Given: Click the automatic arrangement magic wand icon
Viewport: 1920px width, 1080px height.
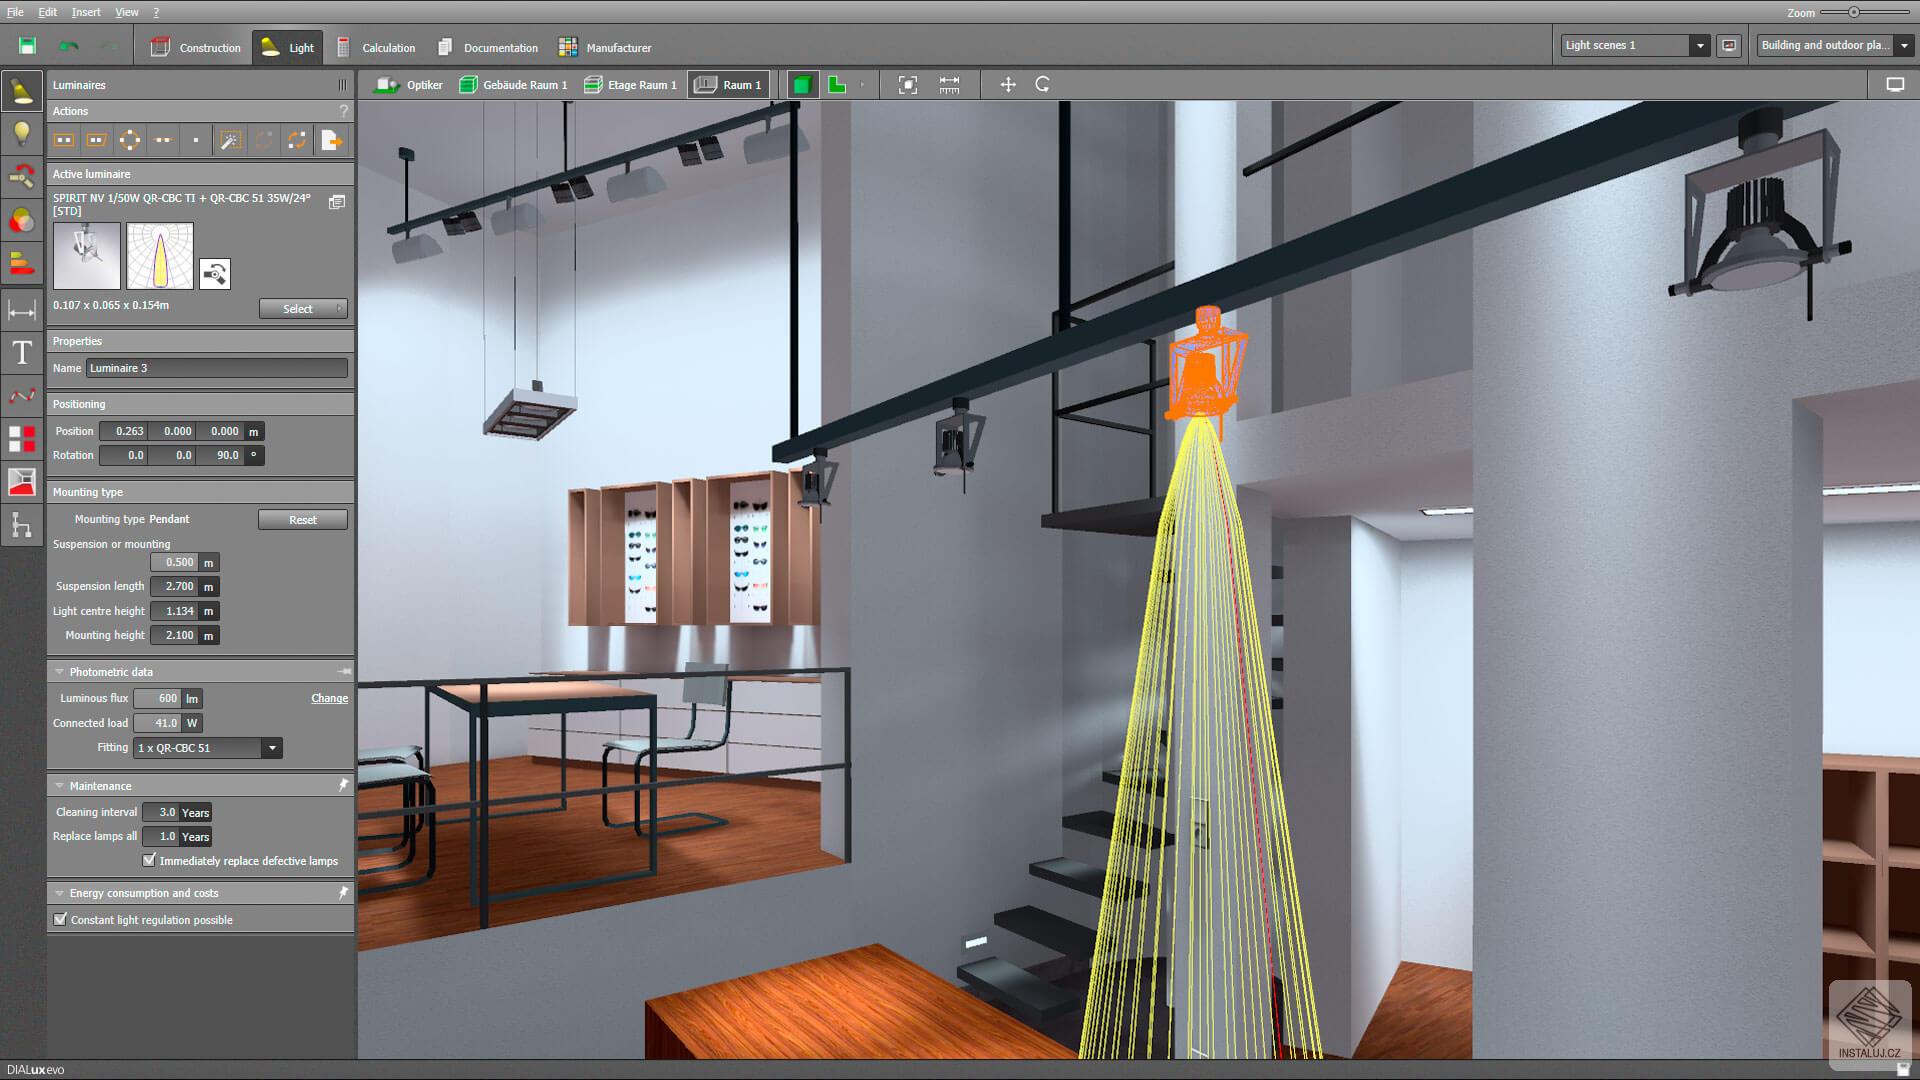Looking at the screenshot, I should pos(230,141).
